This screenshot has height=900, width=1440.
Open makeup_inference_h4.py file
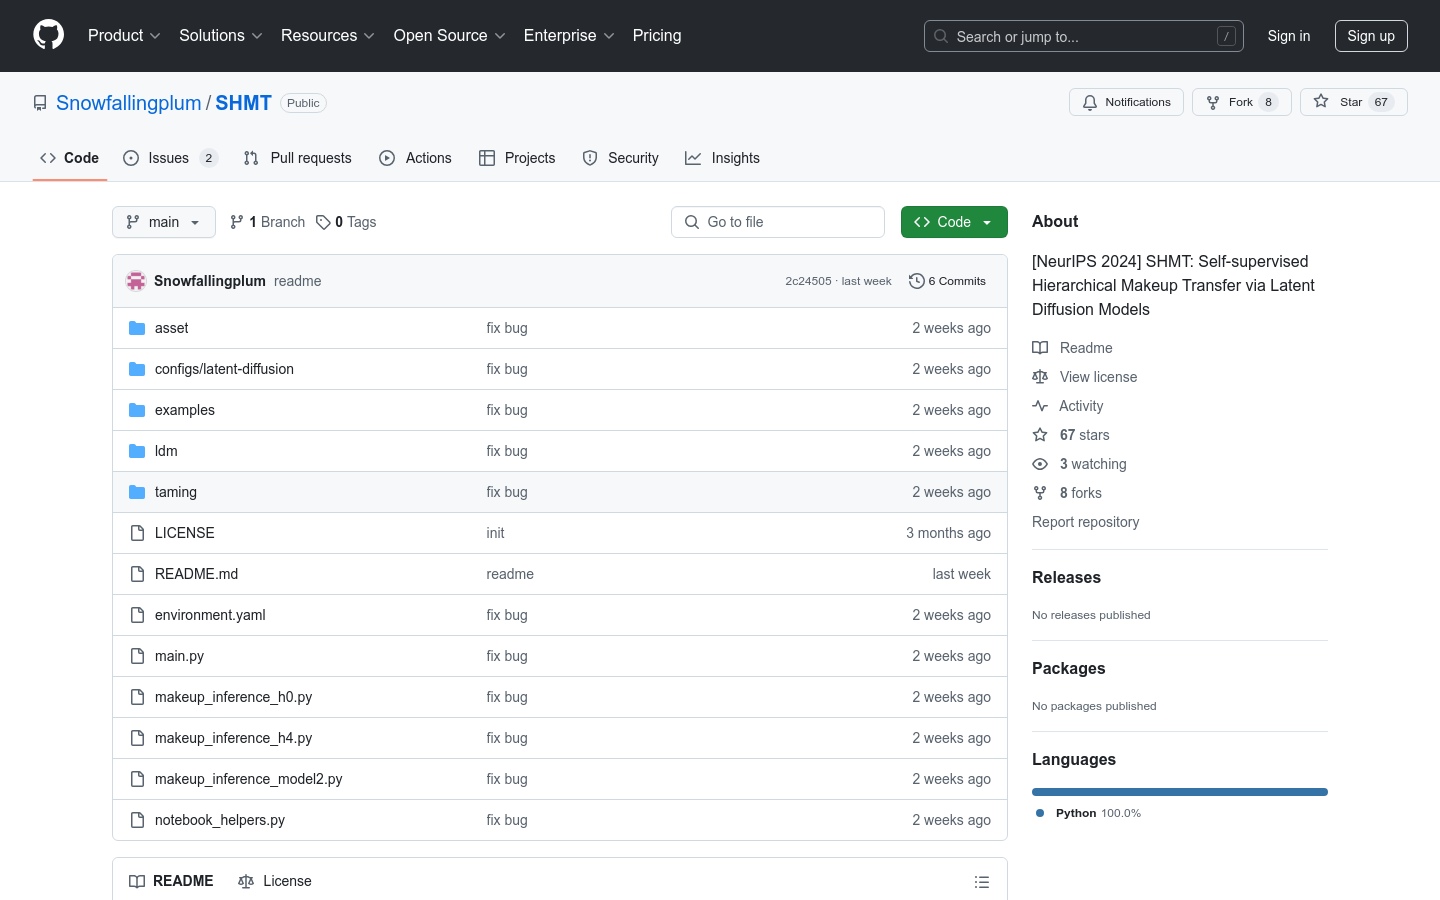point(233,738)
